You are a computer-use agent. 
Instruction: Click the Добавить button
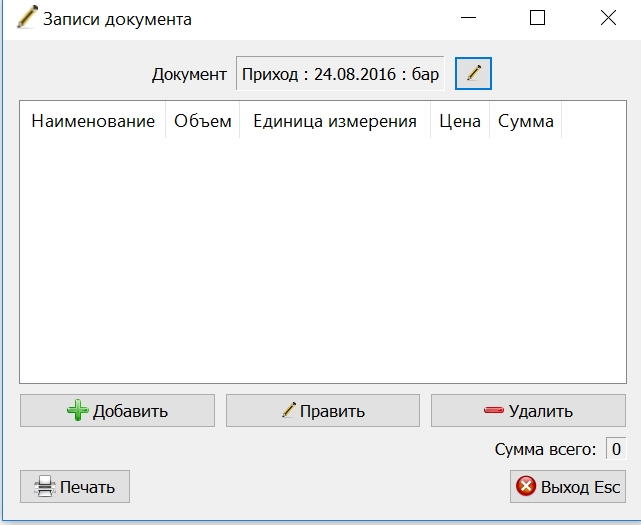(x=117, y=411)
